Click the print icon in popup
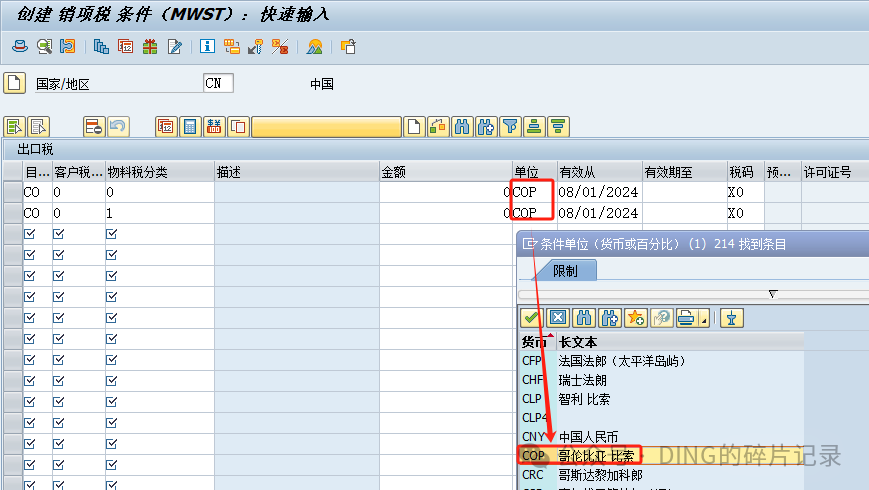Image resolution: width=869 pixels, height=490 pixels. pos(687,318)
